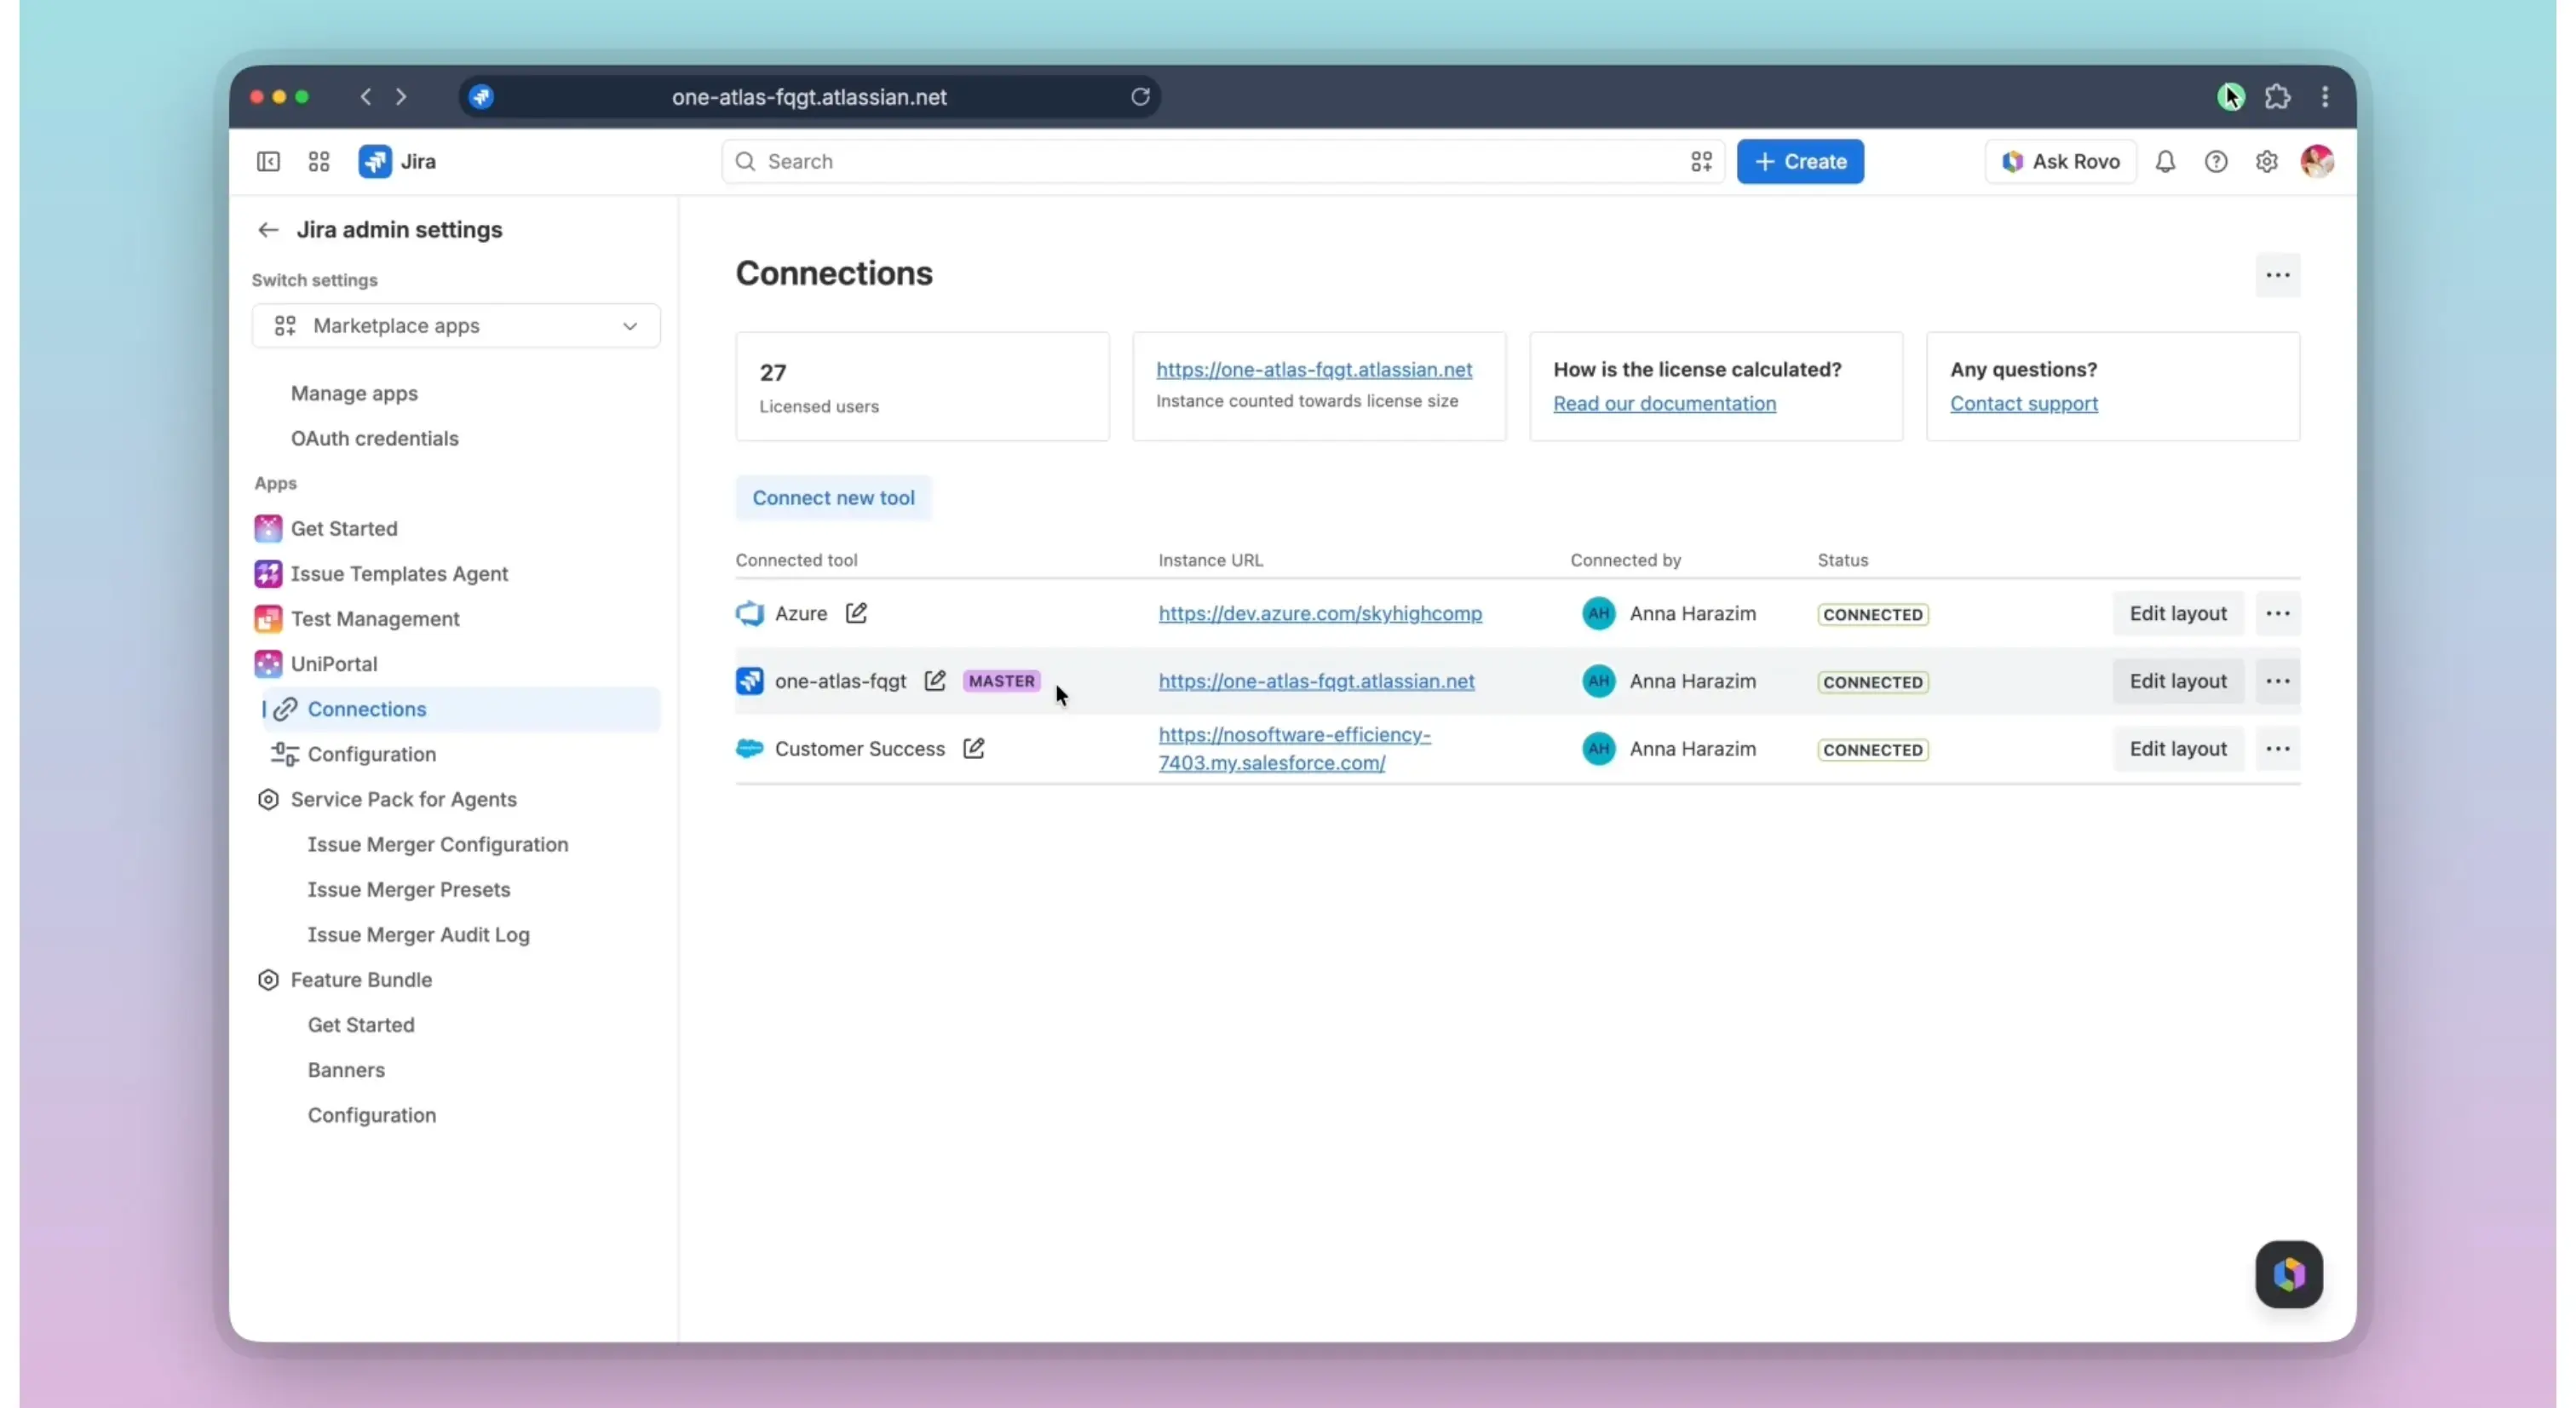
Task: Open the notifications bell
Action: point(2165,161)
